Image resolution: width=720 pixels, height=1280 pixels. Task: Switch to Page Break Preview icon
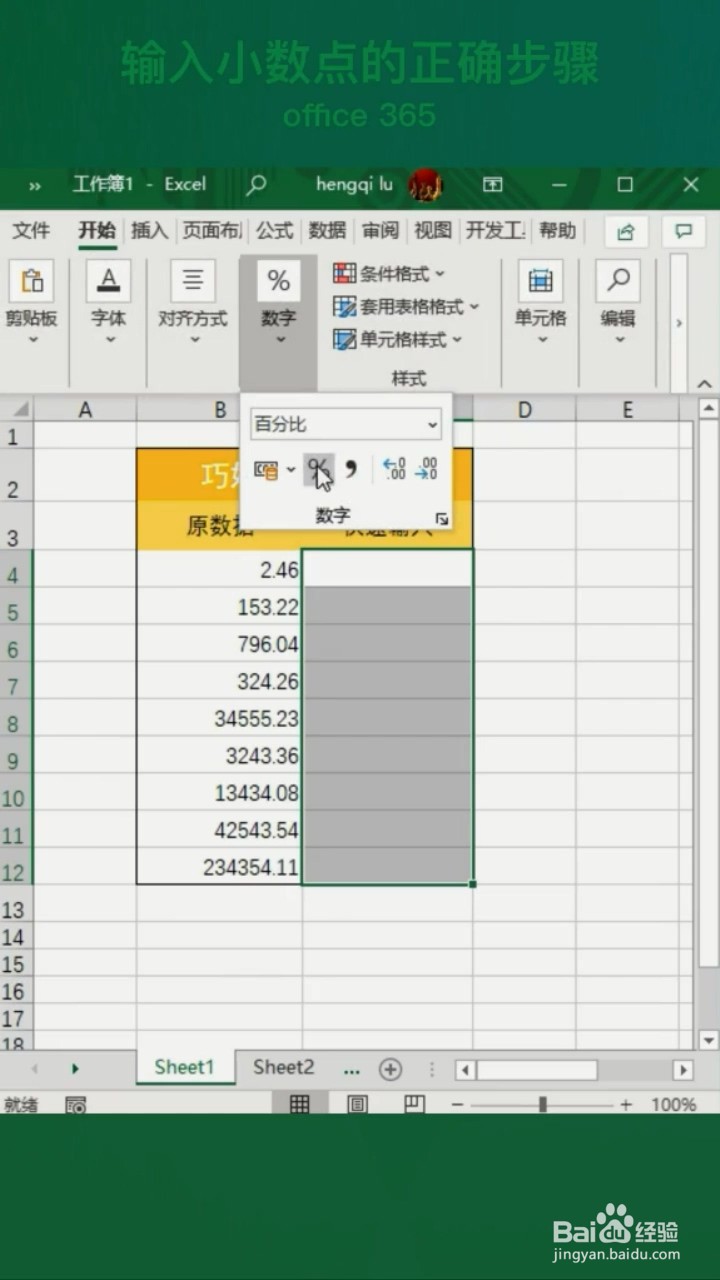[415, 1104]
